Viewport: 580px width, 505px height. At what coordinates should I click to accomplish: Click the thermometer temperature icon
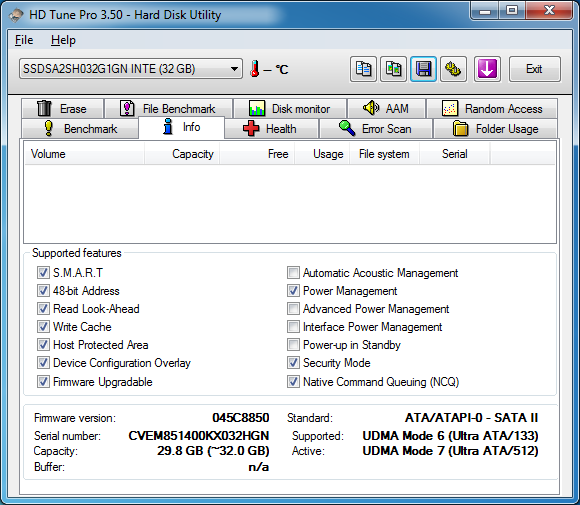(x=254, y=69)
